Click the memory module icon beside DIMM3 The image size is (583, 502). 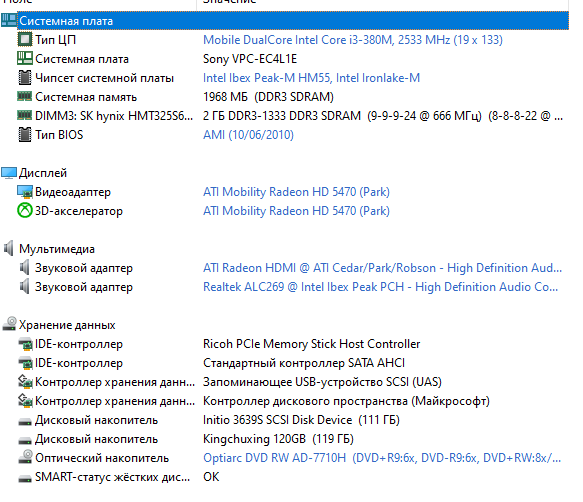pyautogui.click(x=25, y=115)
